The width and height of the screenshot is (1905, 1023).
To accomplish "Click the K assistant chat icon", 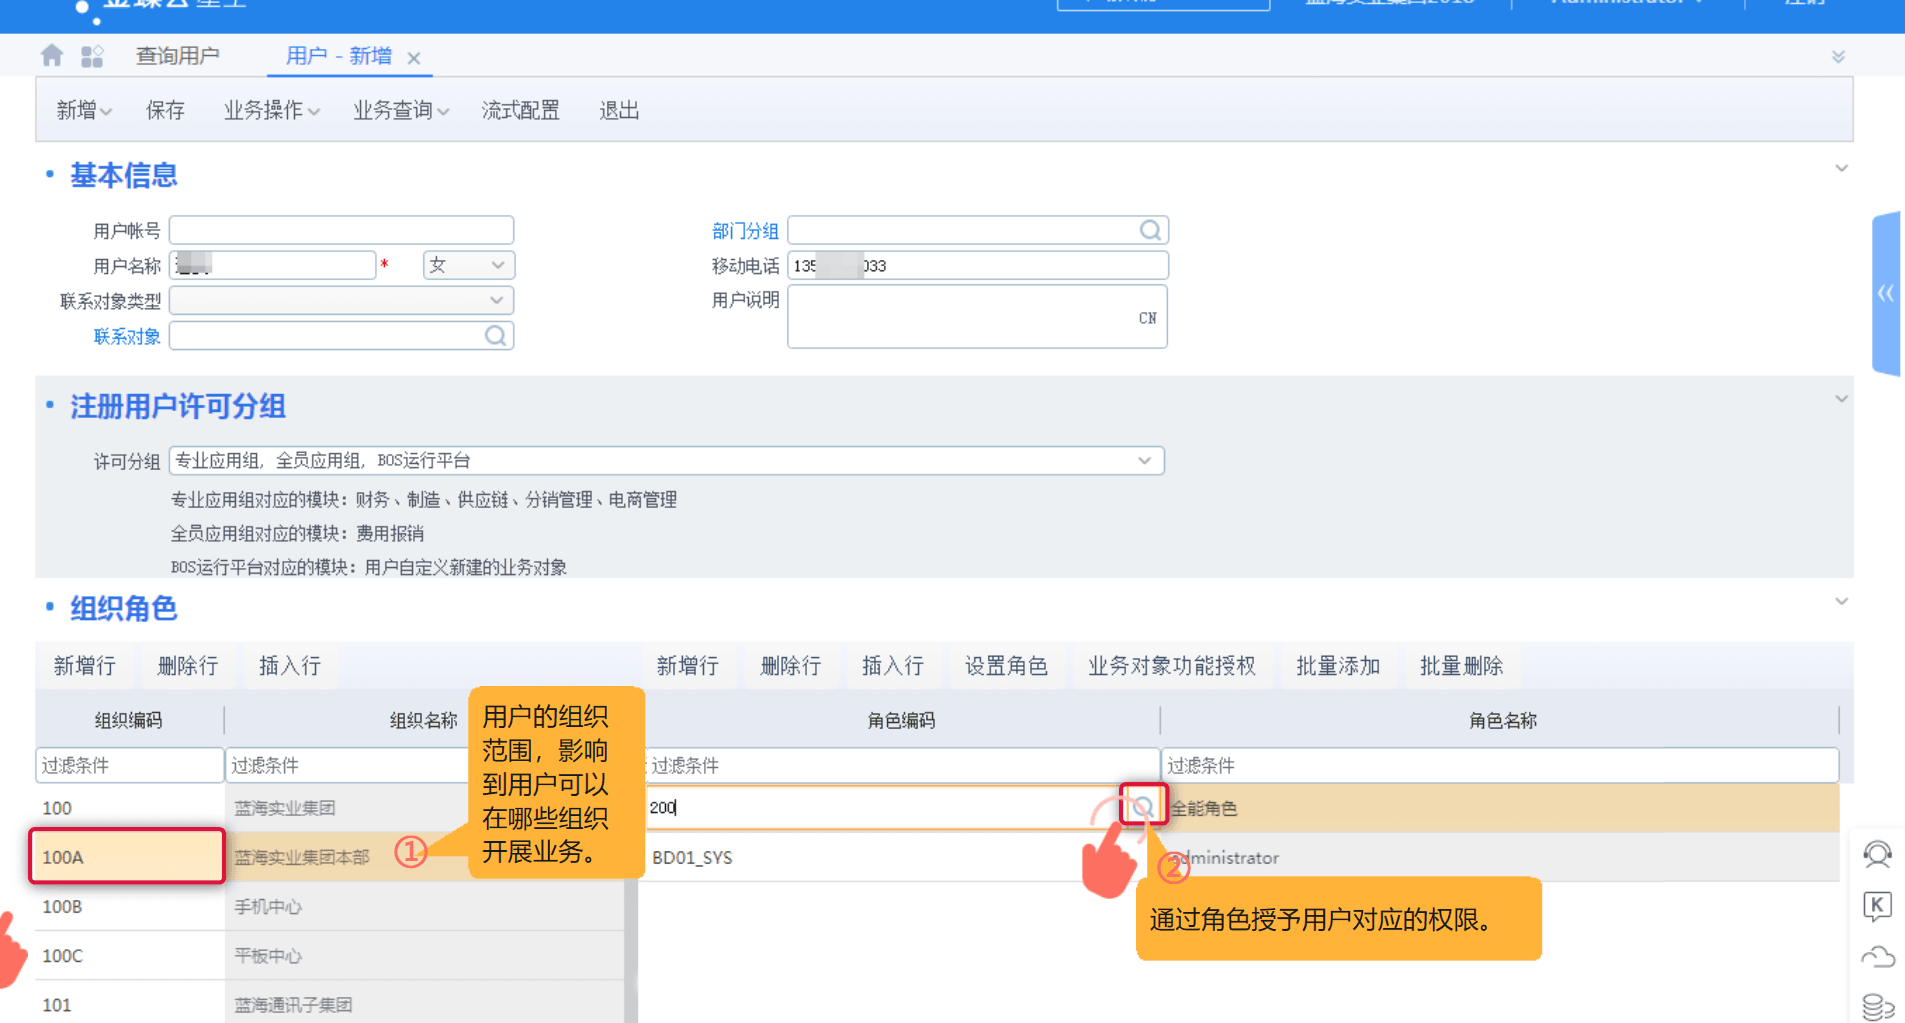I will [x=1878, y=906].
